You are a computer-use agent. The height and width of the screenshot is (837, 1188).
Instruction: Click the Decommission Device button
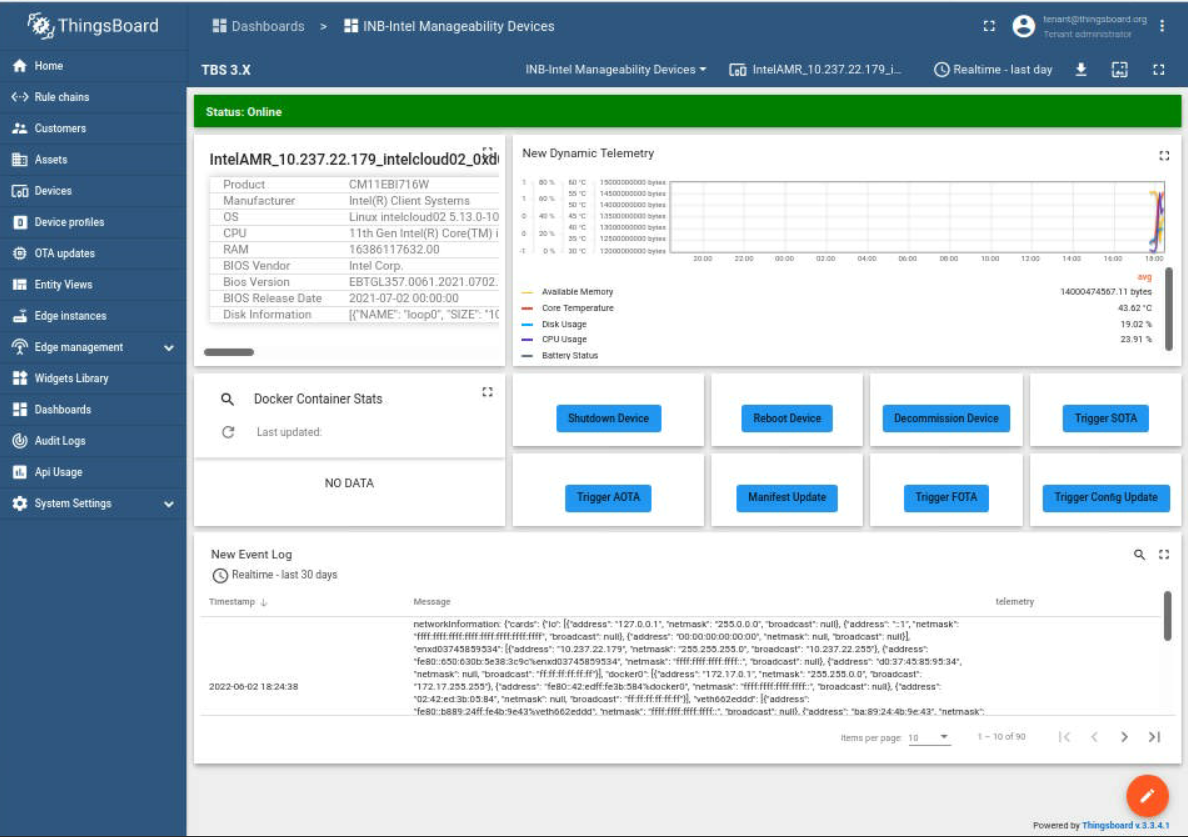coord(946,418)
